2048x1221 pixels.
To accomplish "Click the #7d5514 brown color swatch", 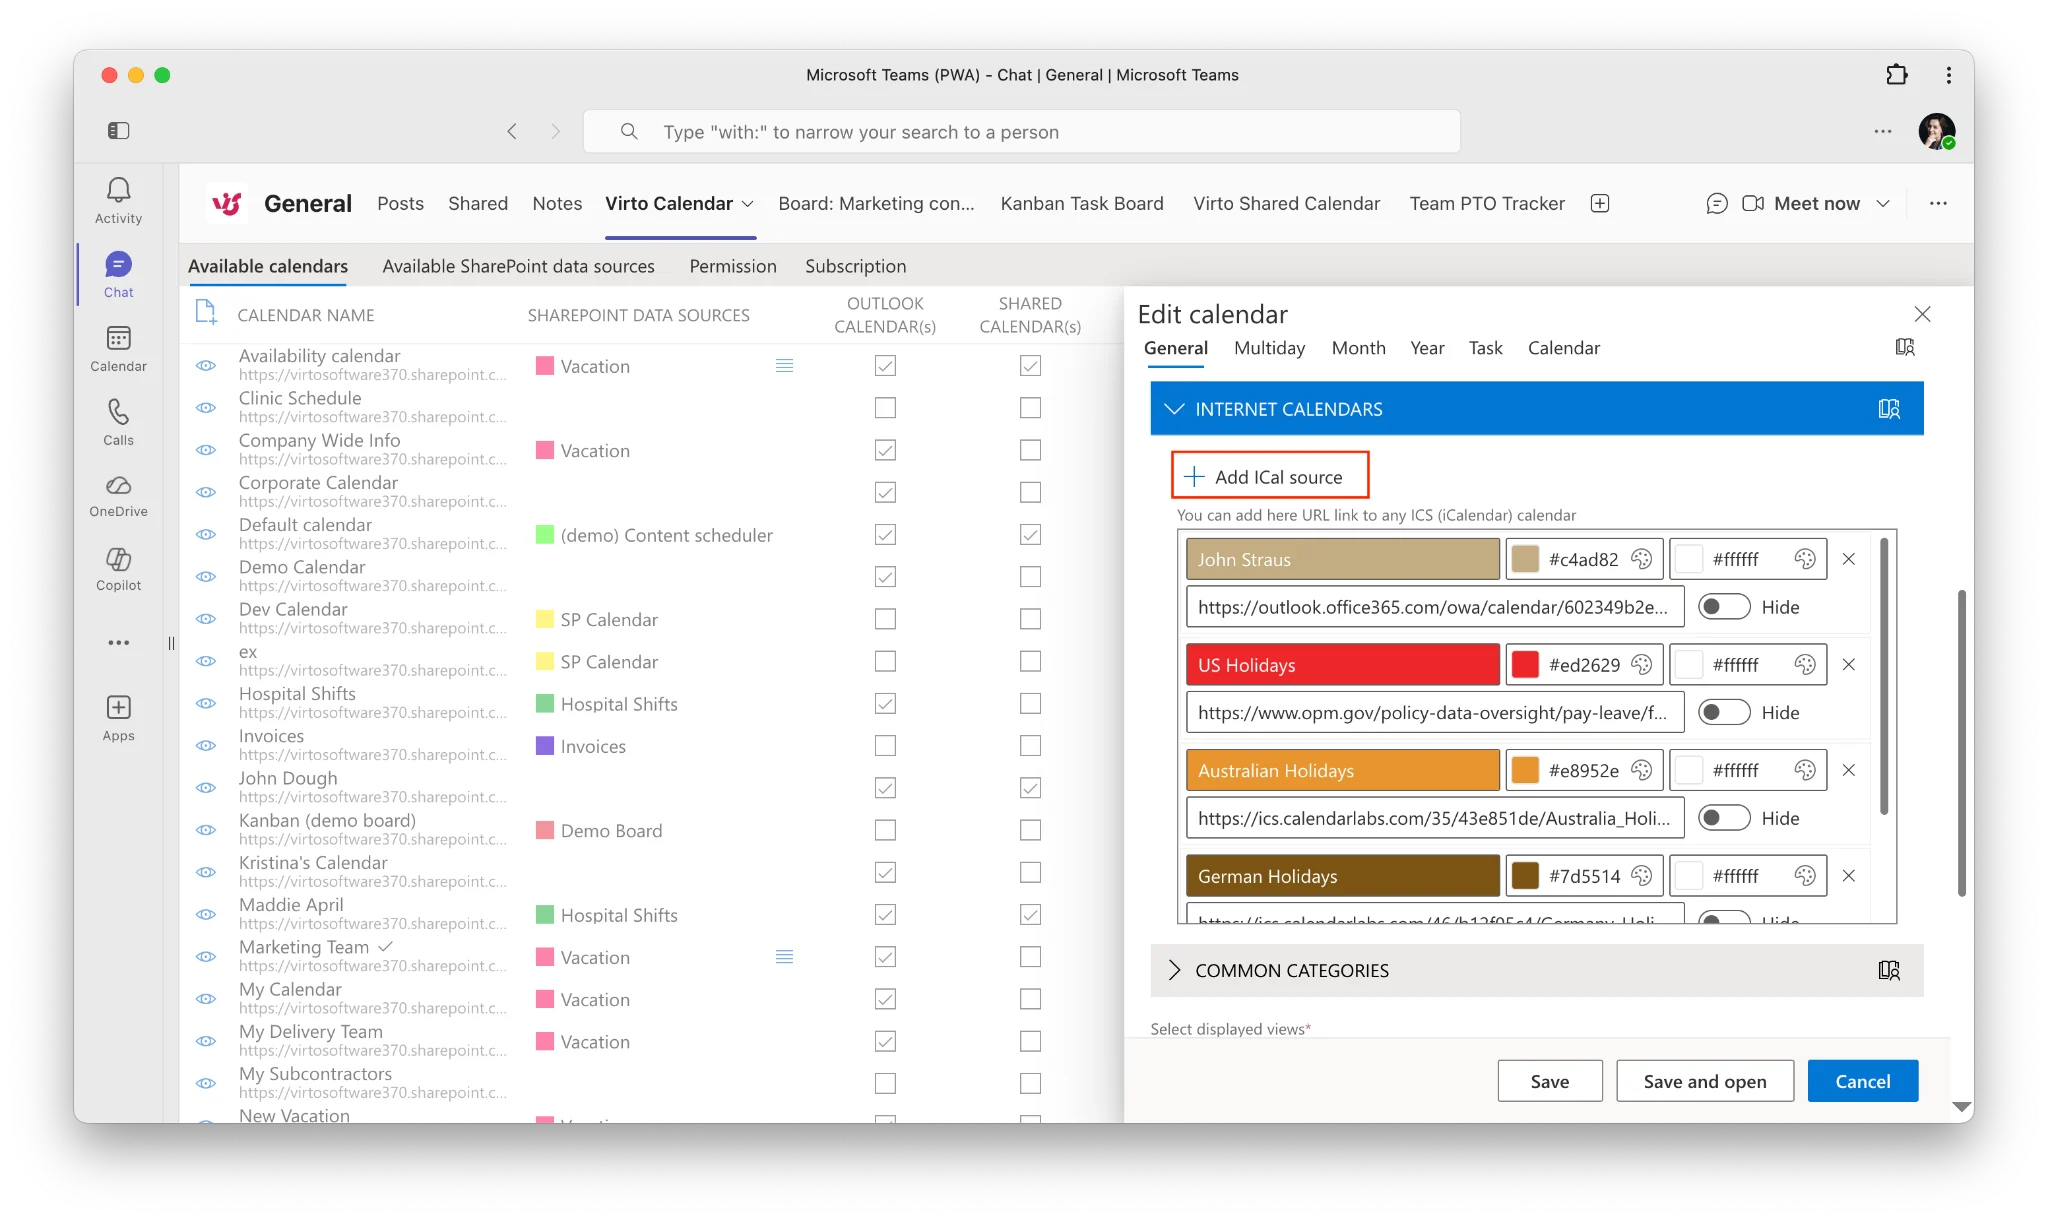I will click(x=1525, y=877).
